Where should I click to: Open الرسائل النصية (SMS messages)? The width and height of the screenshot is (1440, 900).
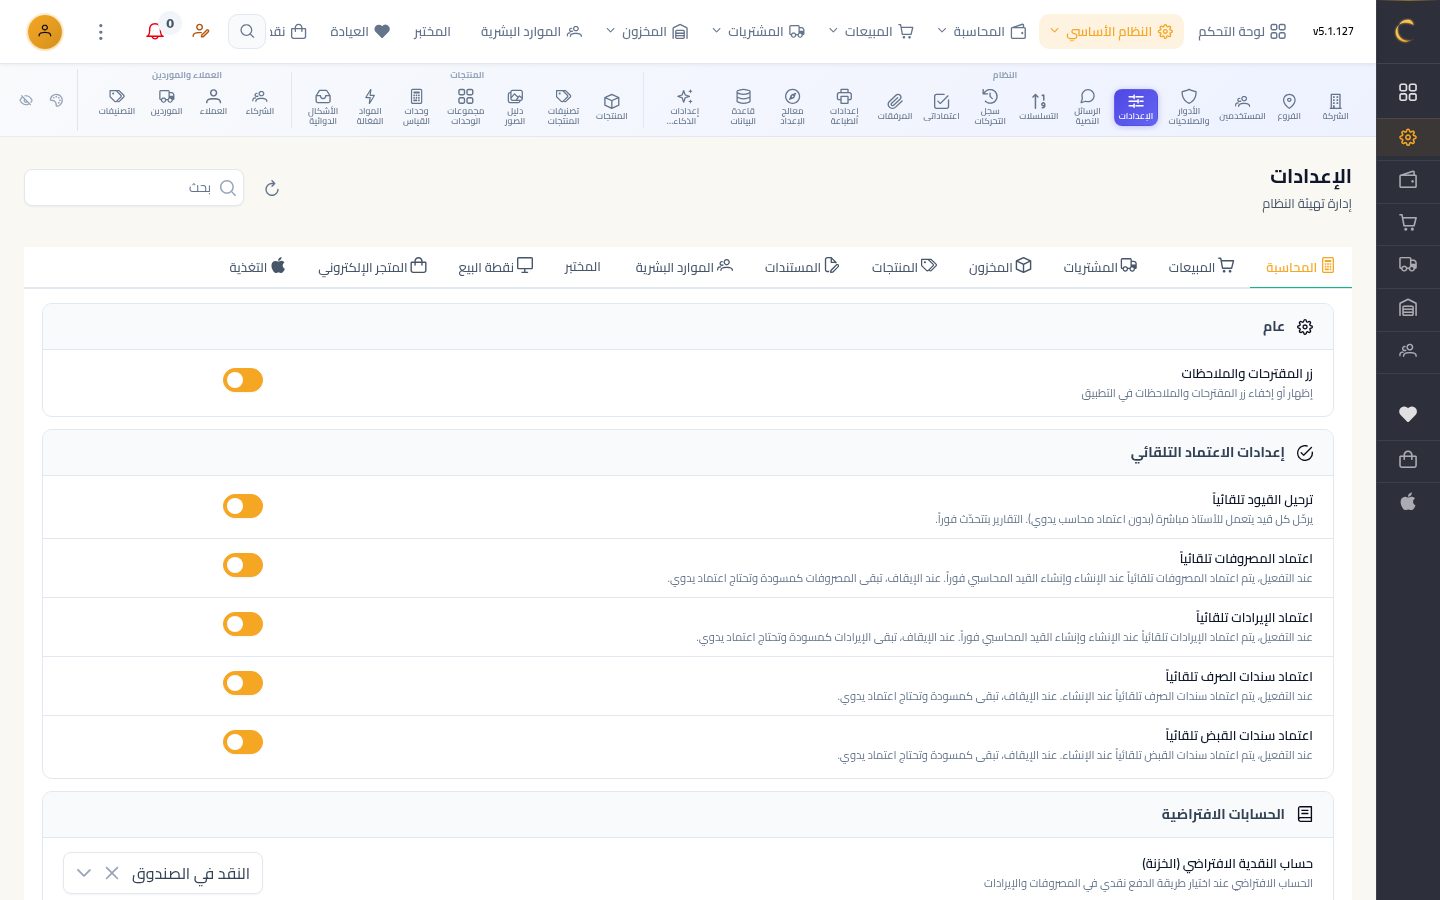tap(1087, 107)
